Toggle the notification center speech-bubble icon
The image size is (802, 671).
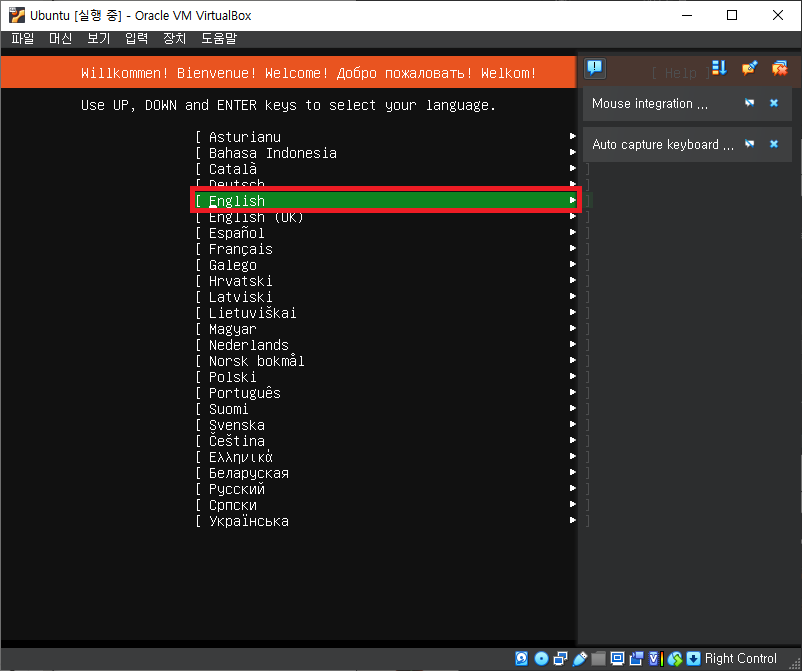click(595, 68)
